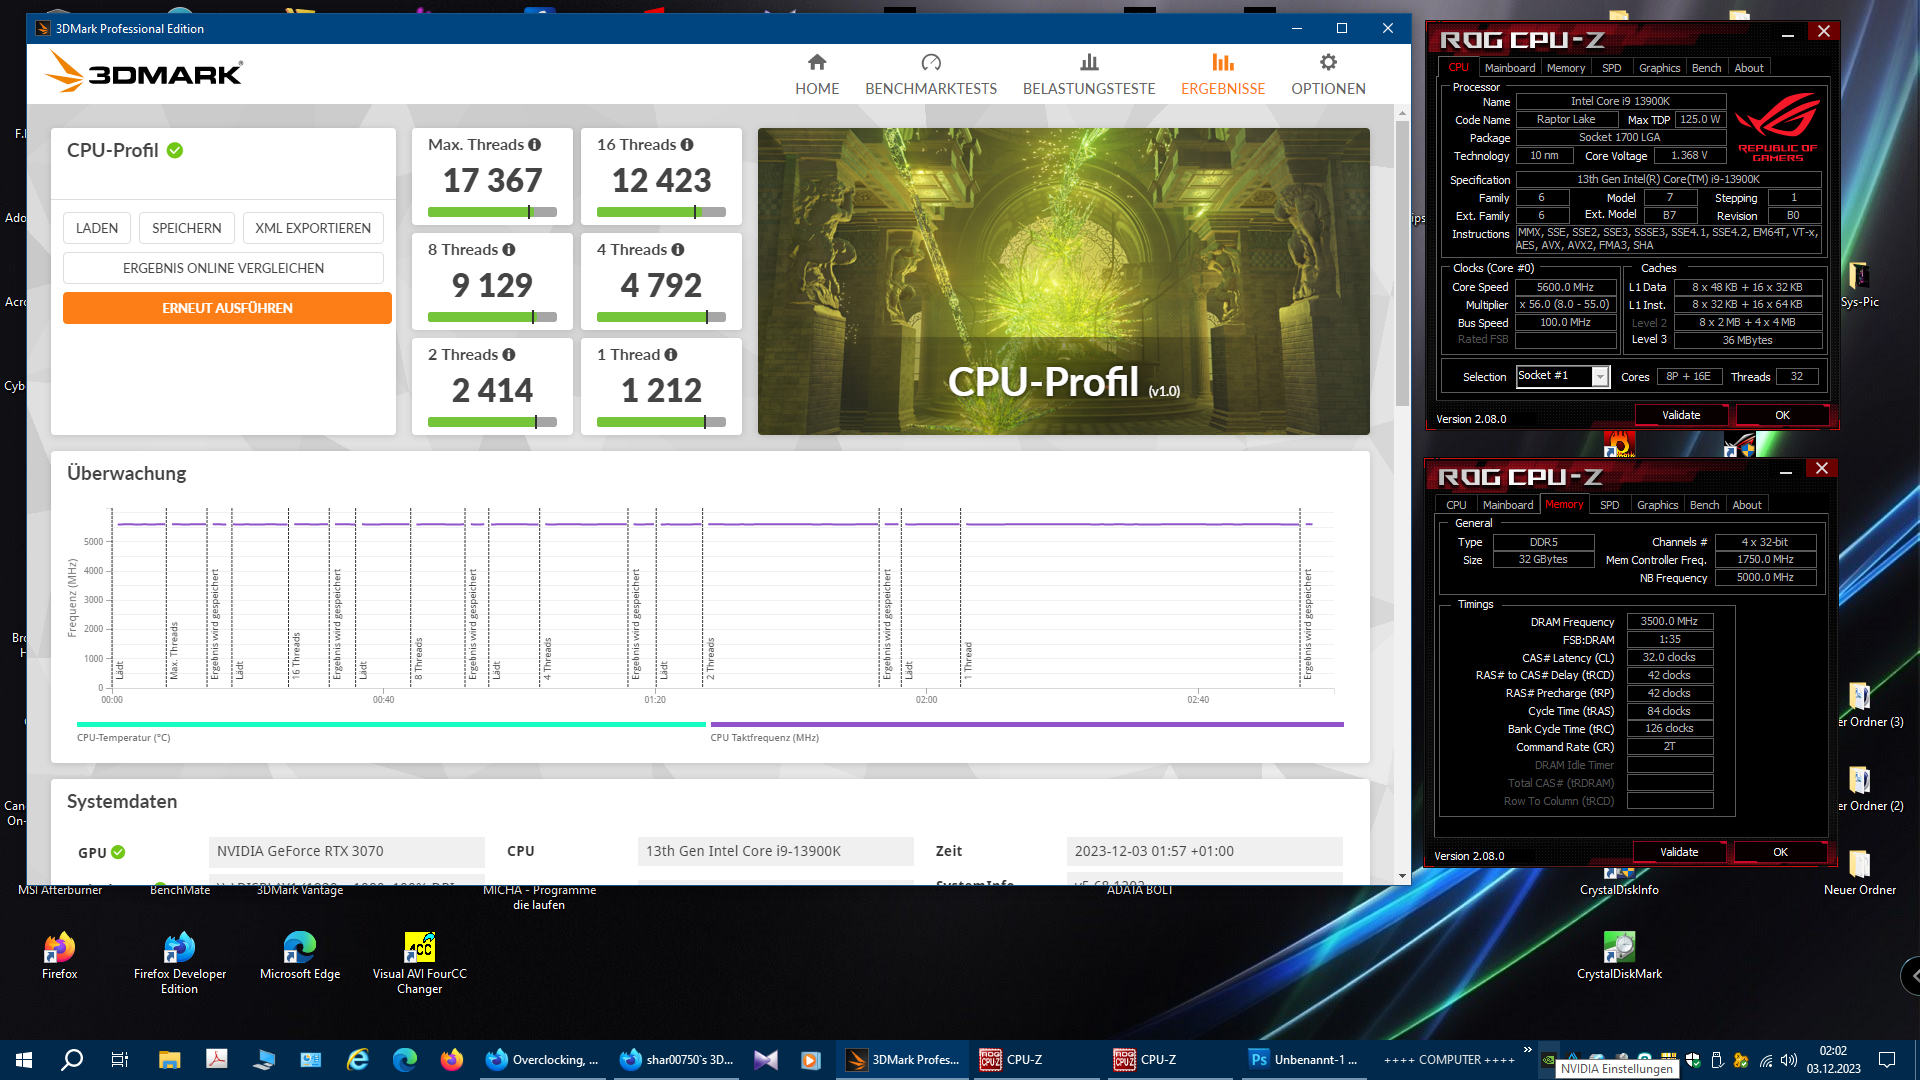This screenshot has width=1920, height=1080.
Task: Click the info icon beside 16 Threads
Action: (687, 145)
